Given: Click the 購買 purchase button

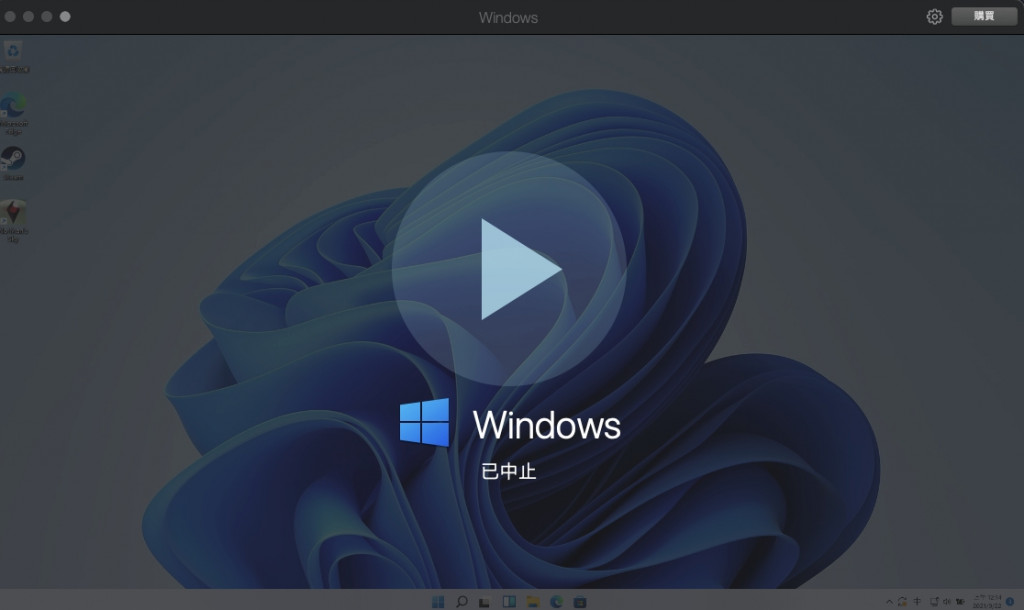Looking at the screenshot, I should tap(984, 16).
